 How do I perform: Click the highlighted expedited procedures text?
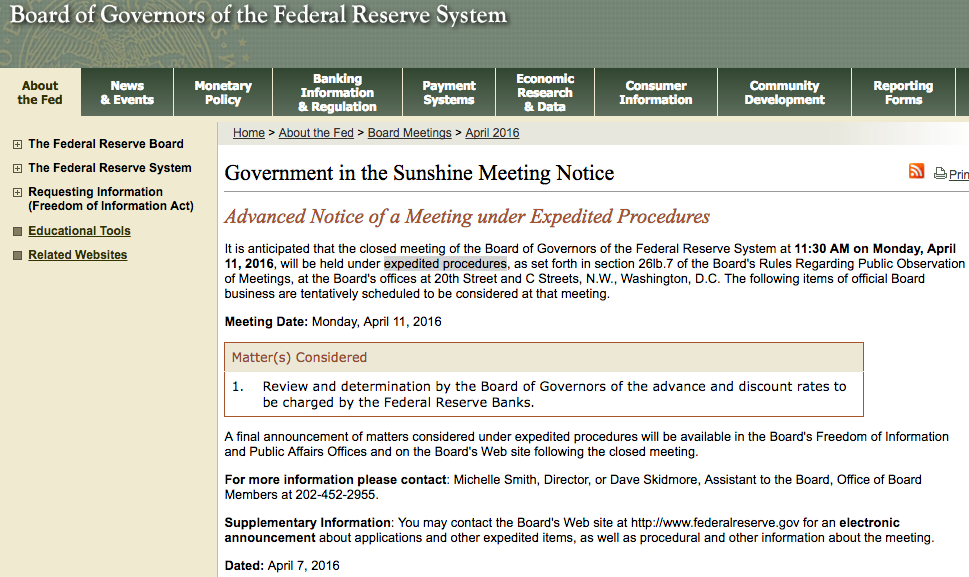coord(445,264)
